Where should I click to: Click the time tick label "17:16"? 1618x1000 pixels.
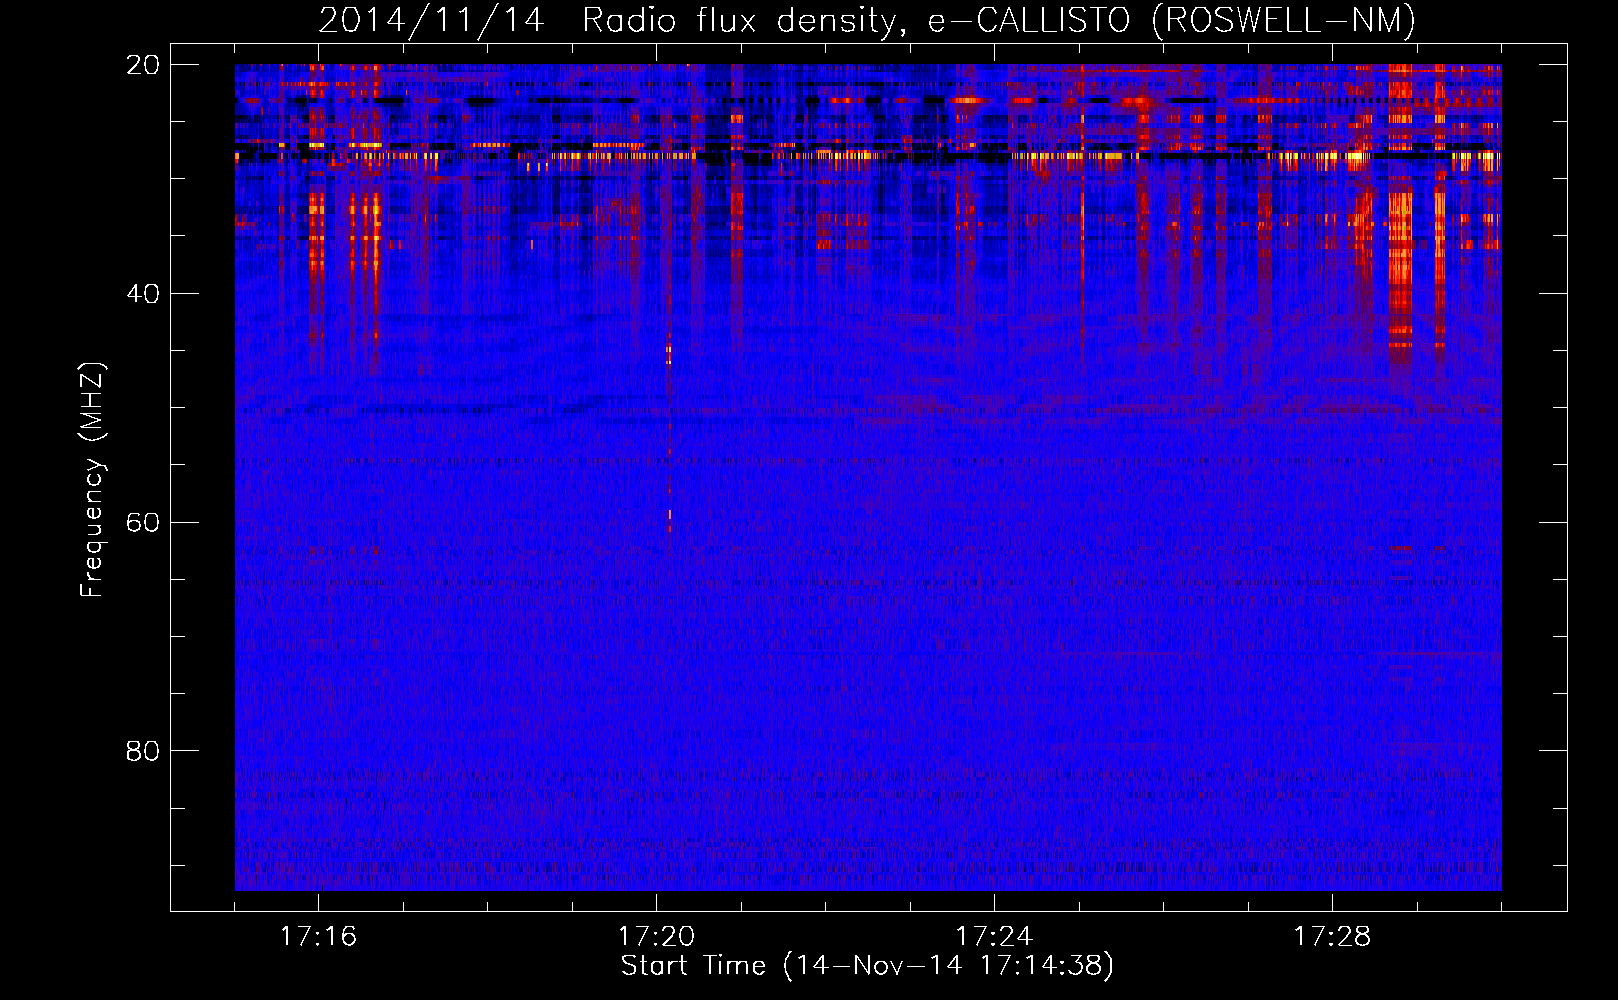(x=319, y=936)
